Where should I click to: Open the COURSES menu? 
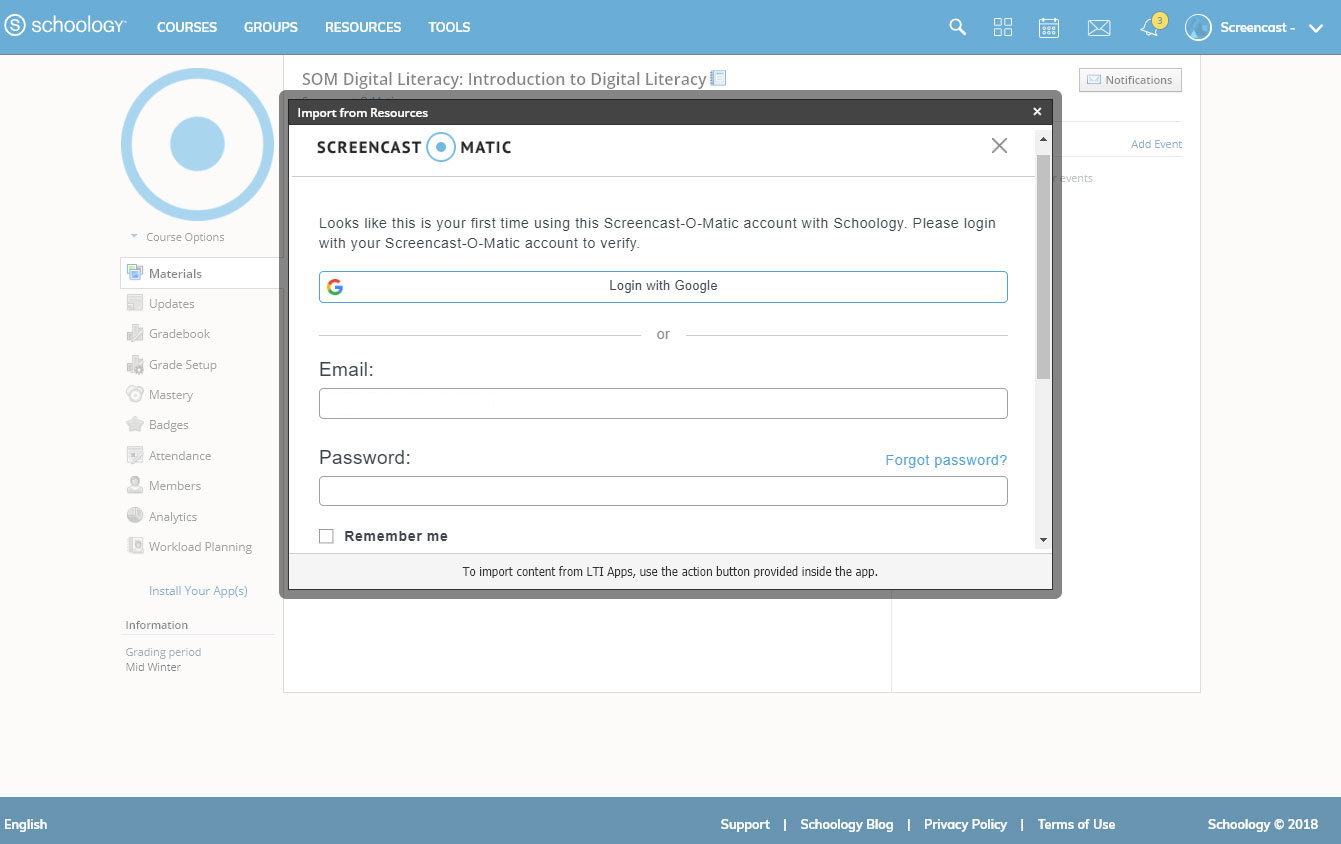coord(187,27)
